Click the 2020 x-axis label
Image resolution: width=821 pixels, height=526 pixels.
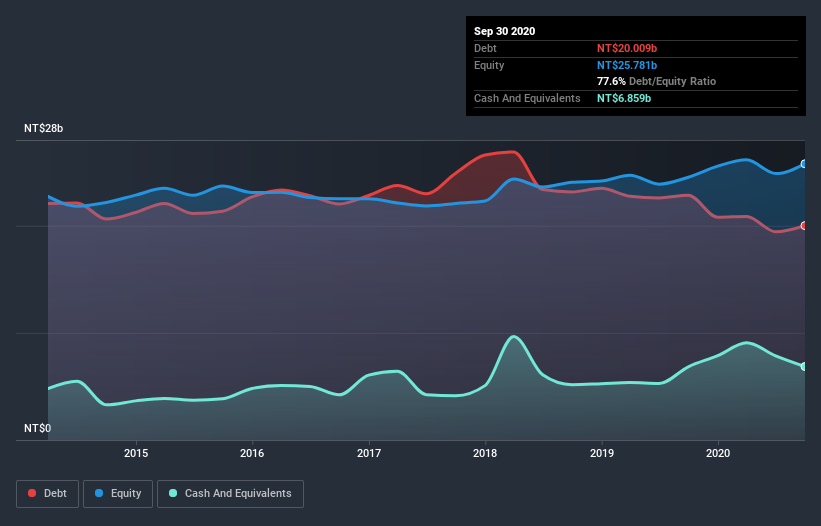tap(718, 453)
